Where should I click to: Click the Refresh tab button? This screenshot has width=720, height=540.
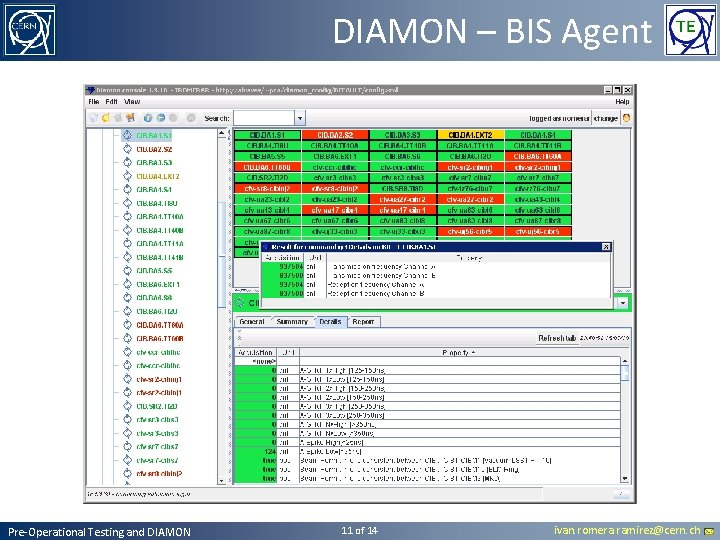557,338
